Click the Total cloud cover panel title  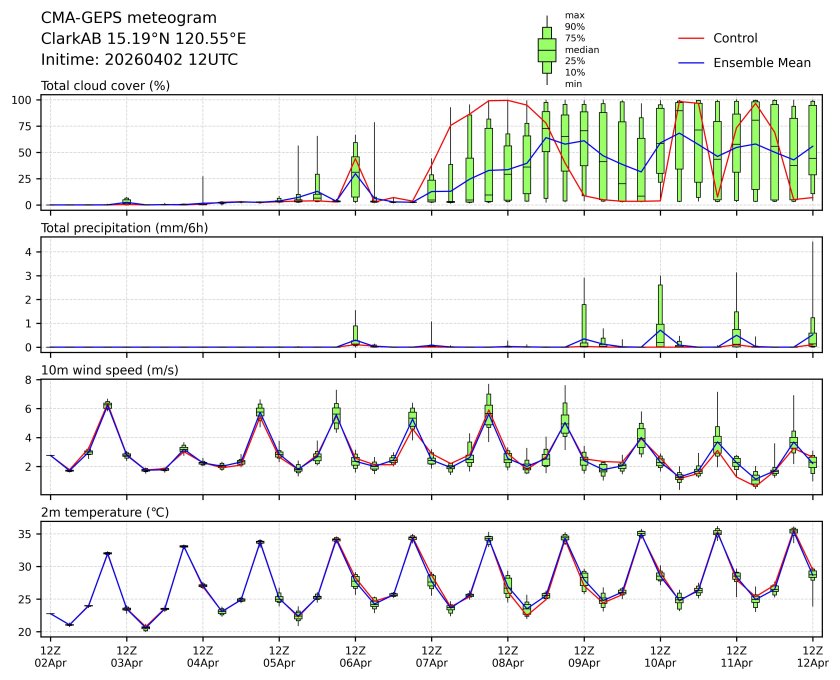(x=105, y=85)
